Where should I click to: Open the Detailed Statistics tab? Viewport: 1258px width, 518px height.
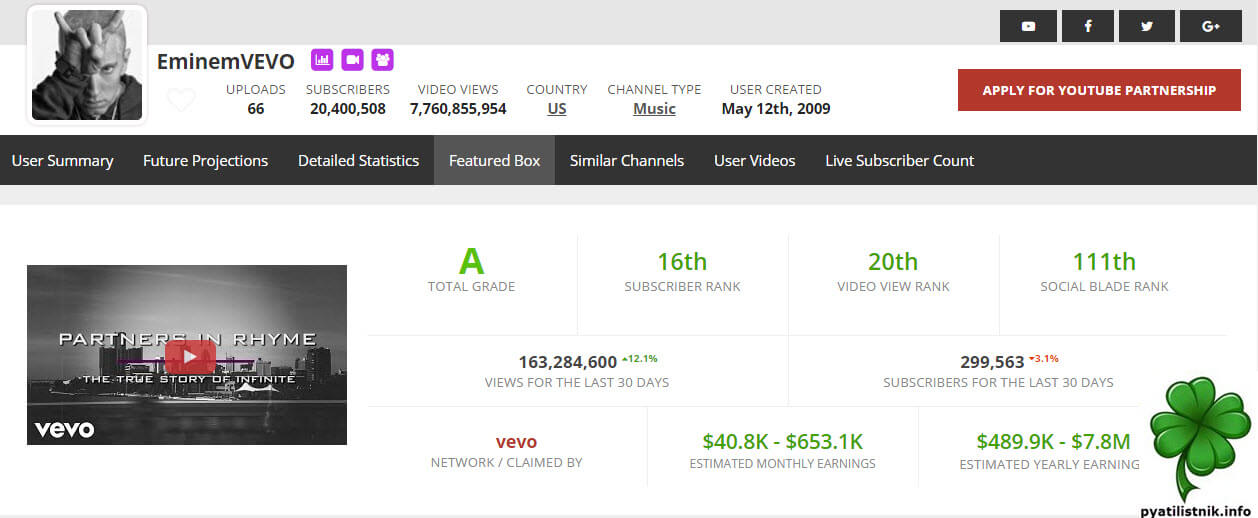click(358, 160)
